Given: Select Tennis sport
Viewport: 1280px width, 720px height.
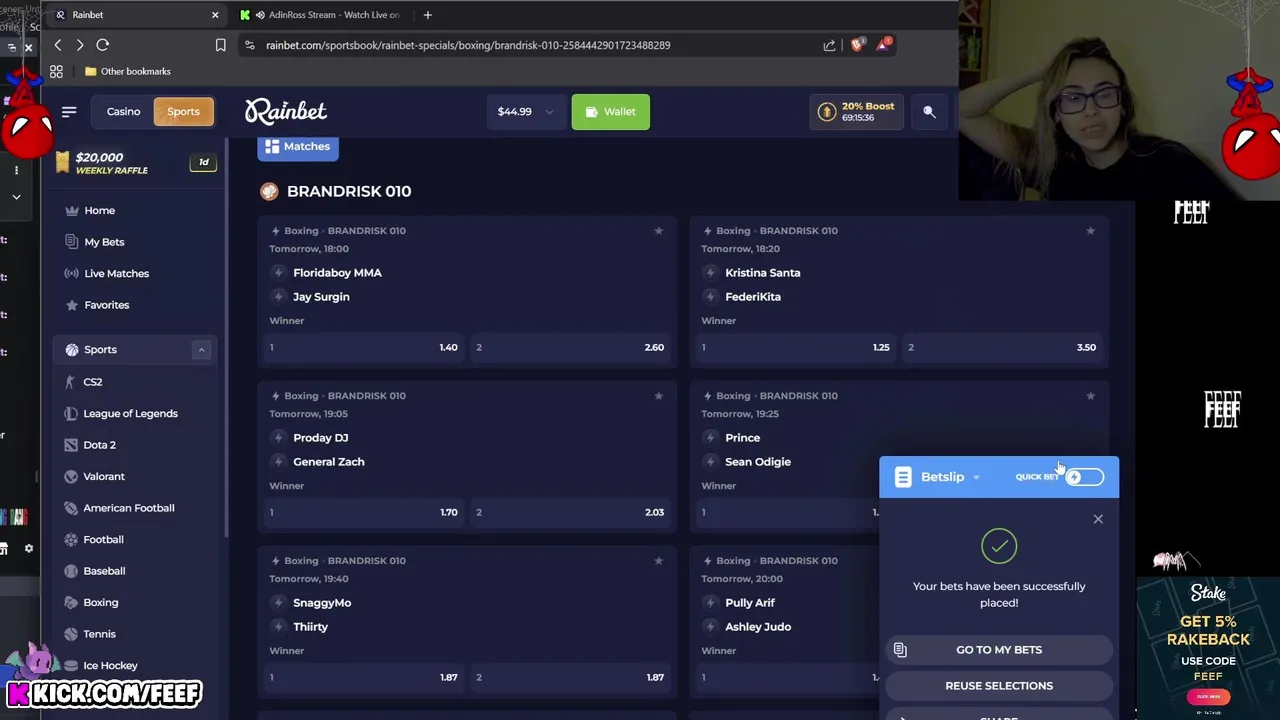Looking at the screenshot, I should pos(99,634).
